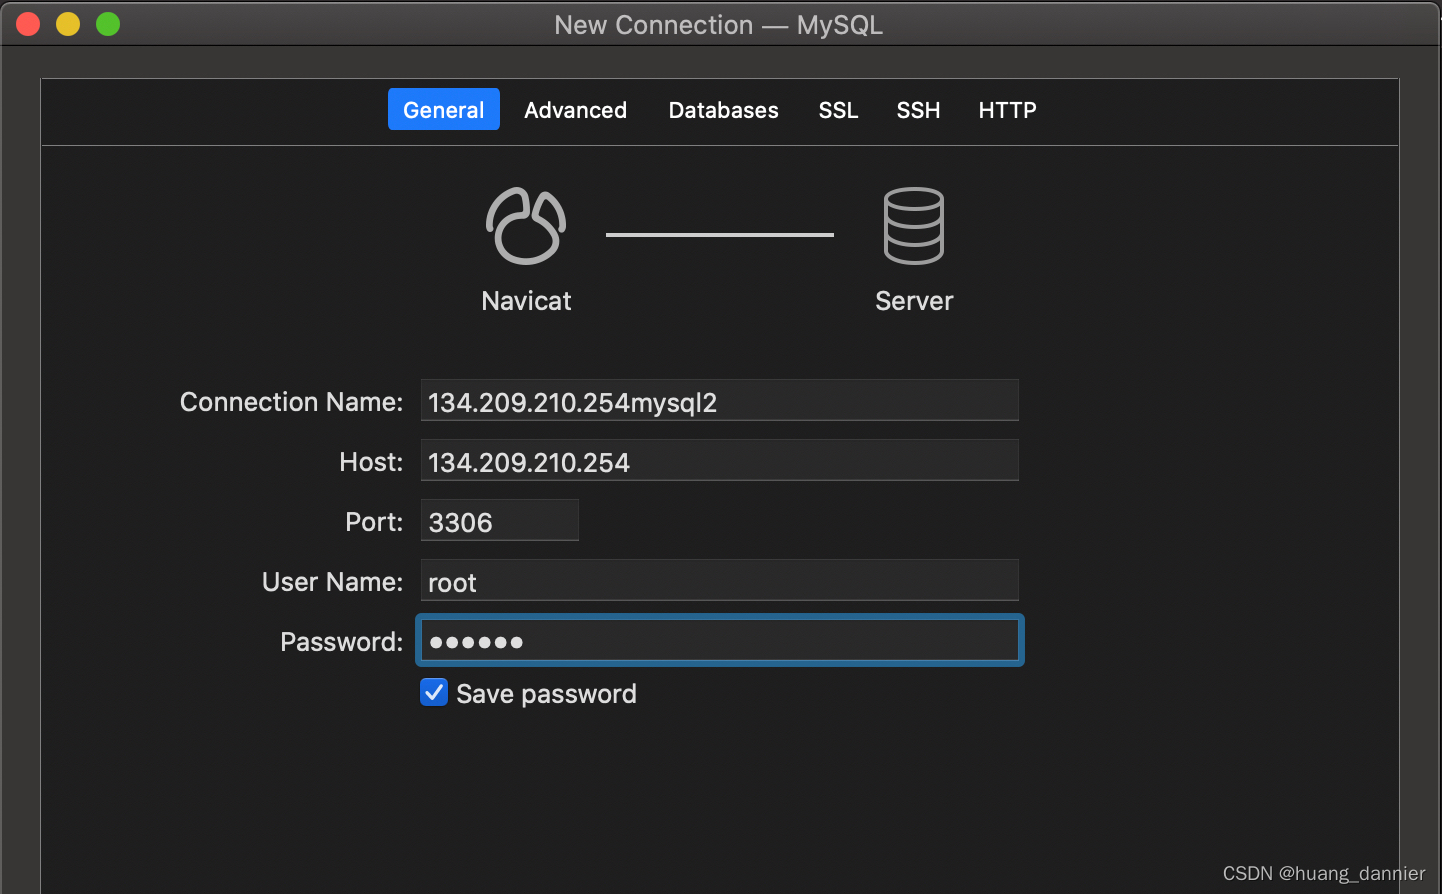Click the Server database icon
Screen dimensions: 1442x894
click(914, 226)
